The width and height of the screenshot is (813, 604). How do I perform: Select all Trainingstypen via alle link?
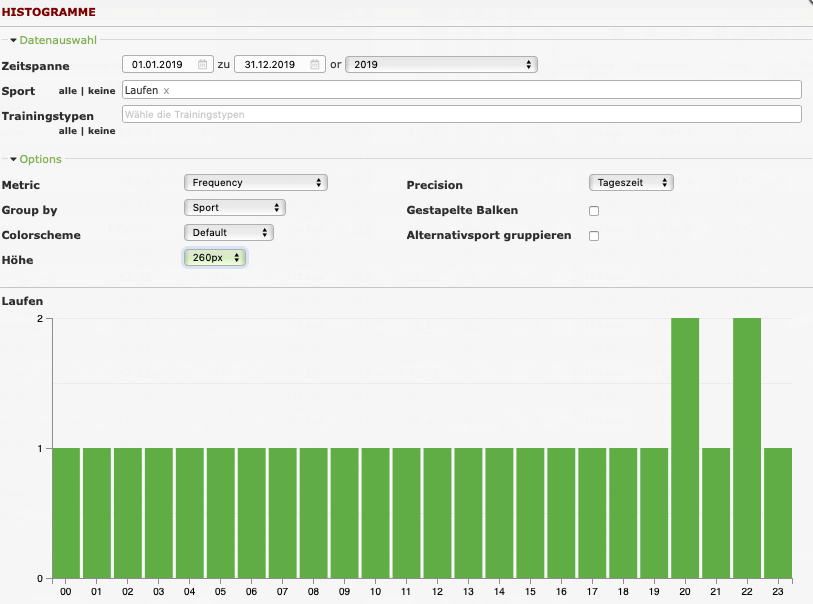tap(67, 131)
